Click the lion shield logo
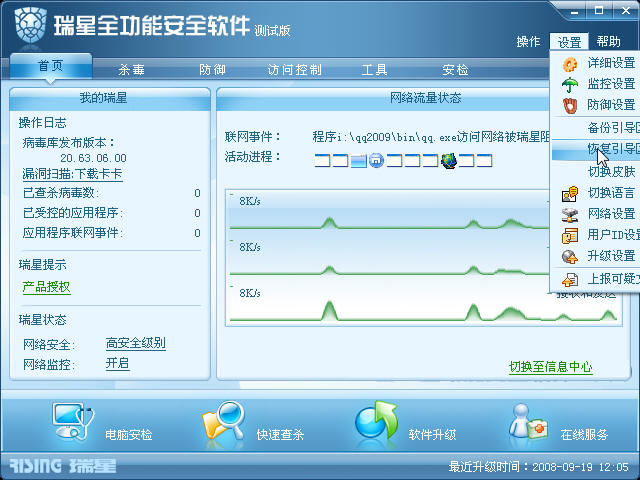The height and width of the screenshot is (480, 640). [31, 25]
